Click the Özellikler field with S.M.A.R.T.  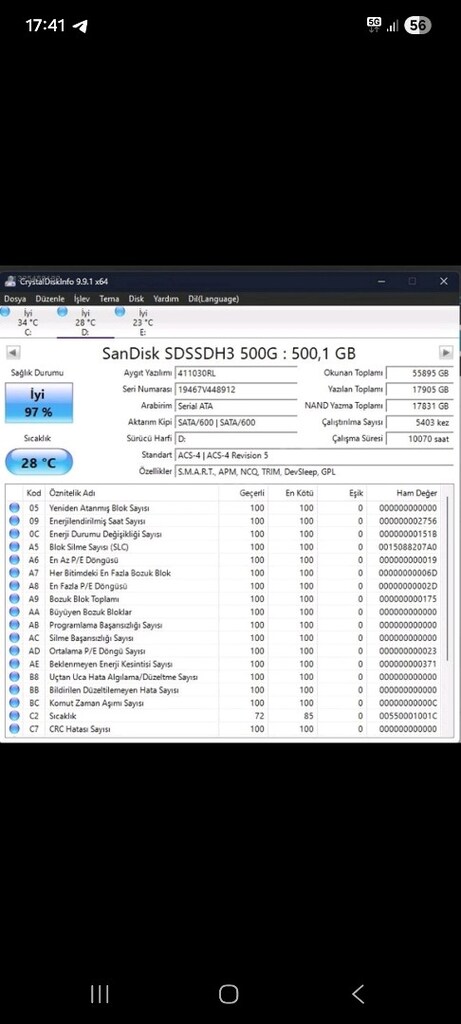(314, 472)
